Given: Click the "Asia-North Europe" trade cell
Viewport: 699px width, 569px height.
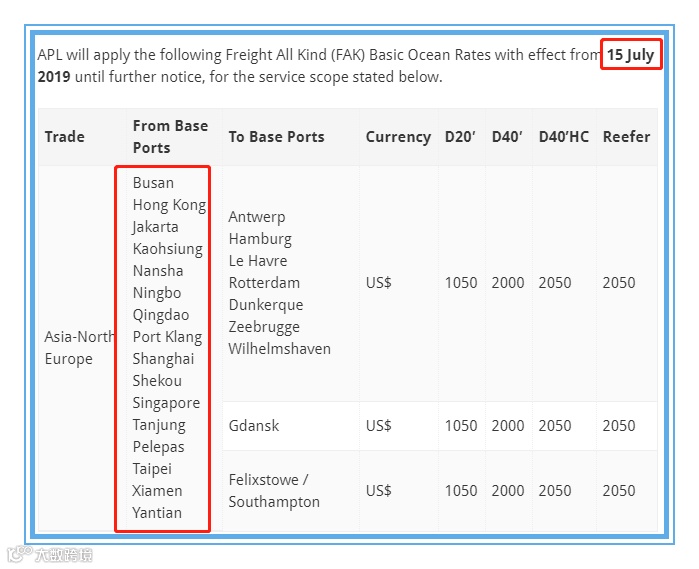Looking at the screenshot, I should tap(80, 348).
